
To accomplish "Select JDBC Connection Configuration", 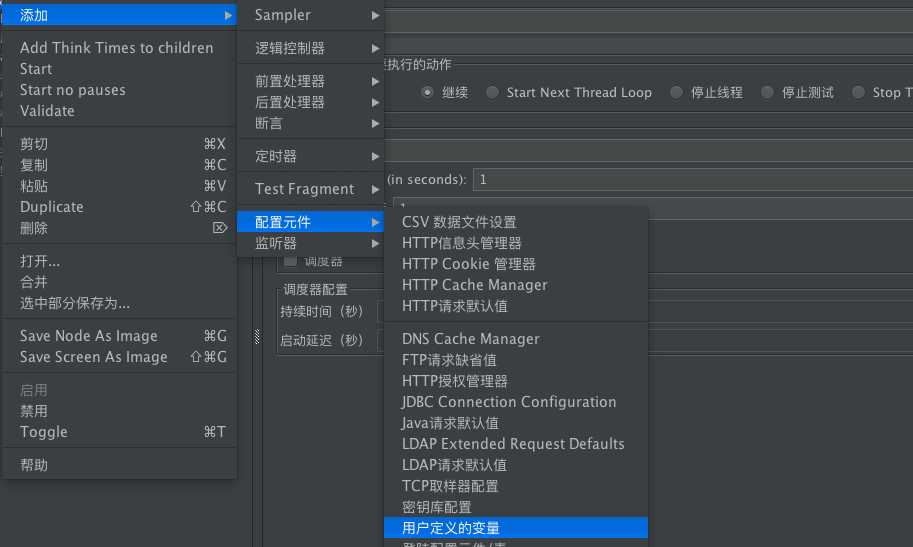I will [516, 402].
